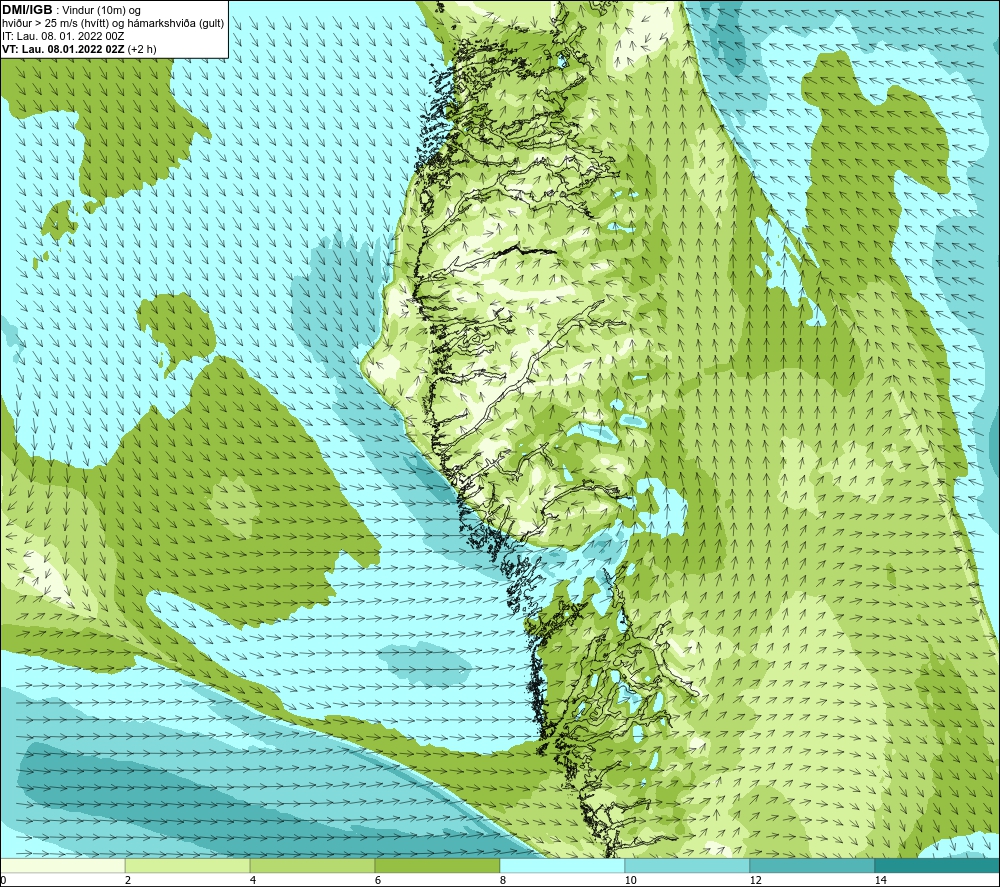Click the legend label "8"
The image size is (1000, 887).
click(503, 880)
